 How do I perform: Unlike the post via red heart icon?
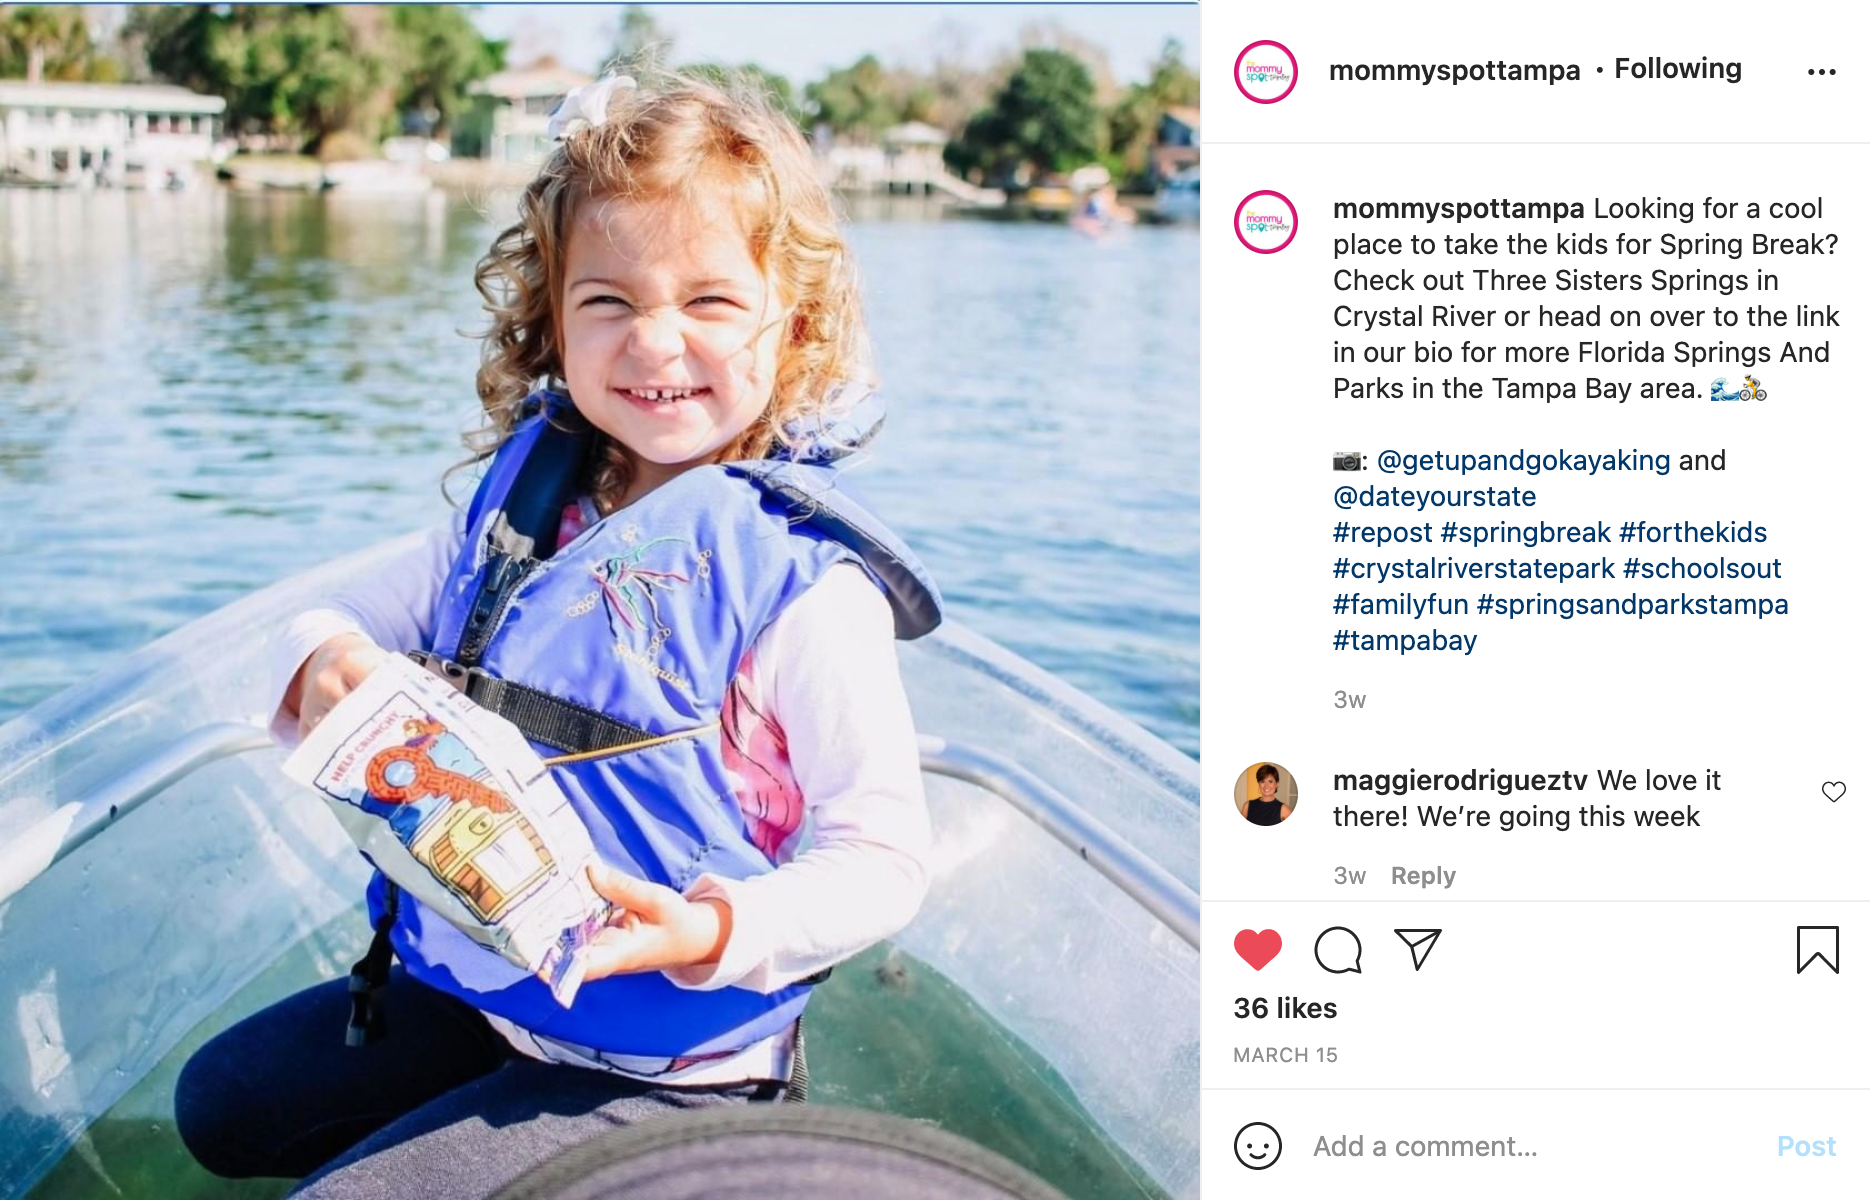1257,950
